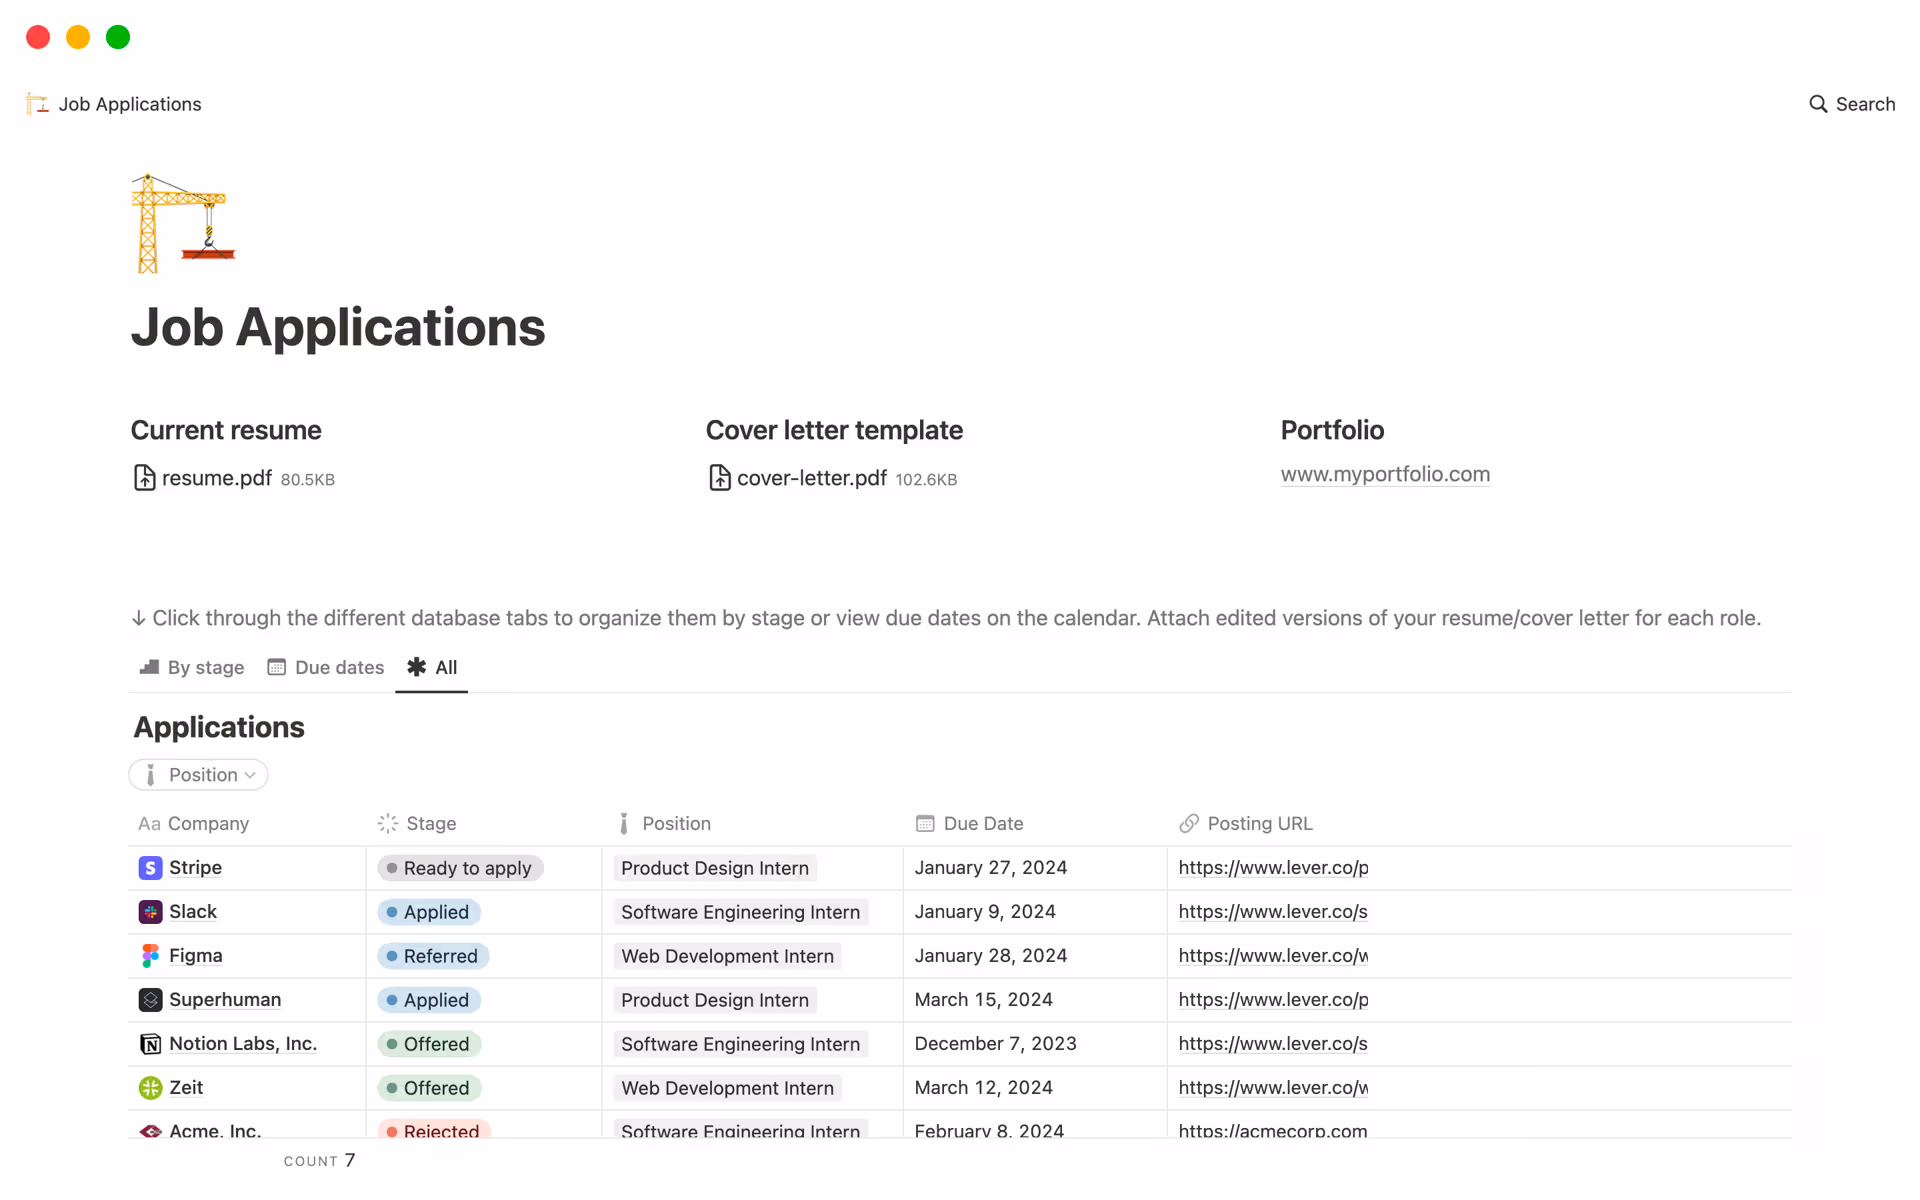Click the Ready to apply status tag
The image size is (1920, 1200).
(x=460, y=868)
